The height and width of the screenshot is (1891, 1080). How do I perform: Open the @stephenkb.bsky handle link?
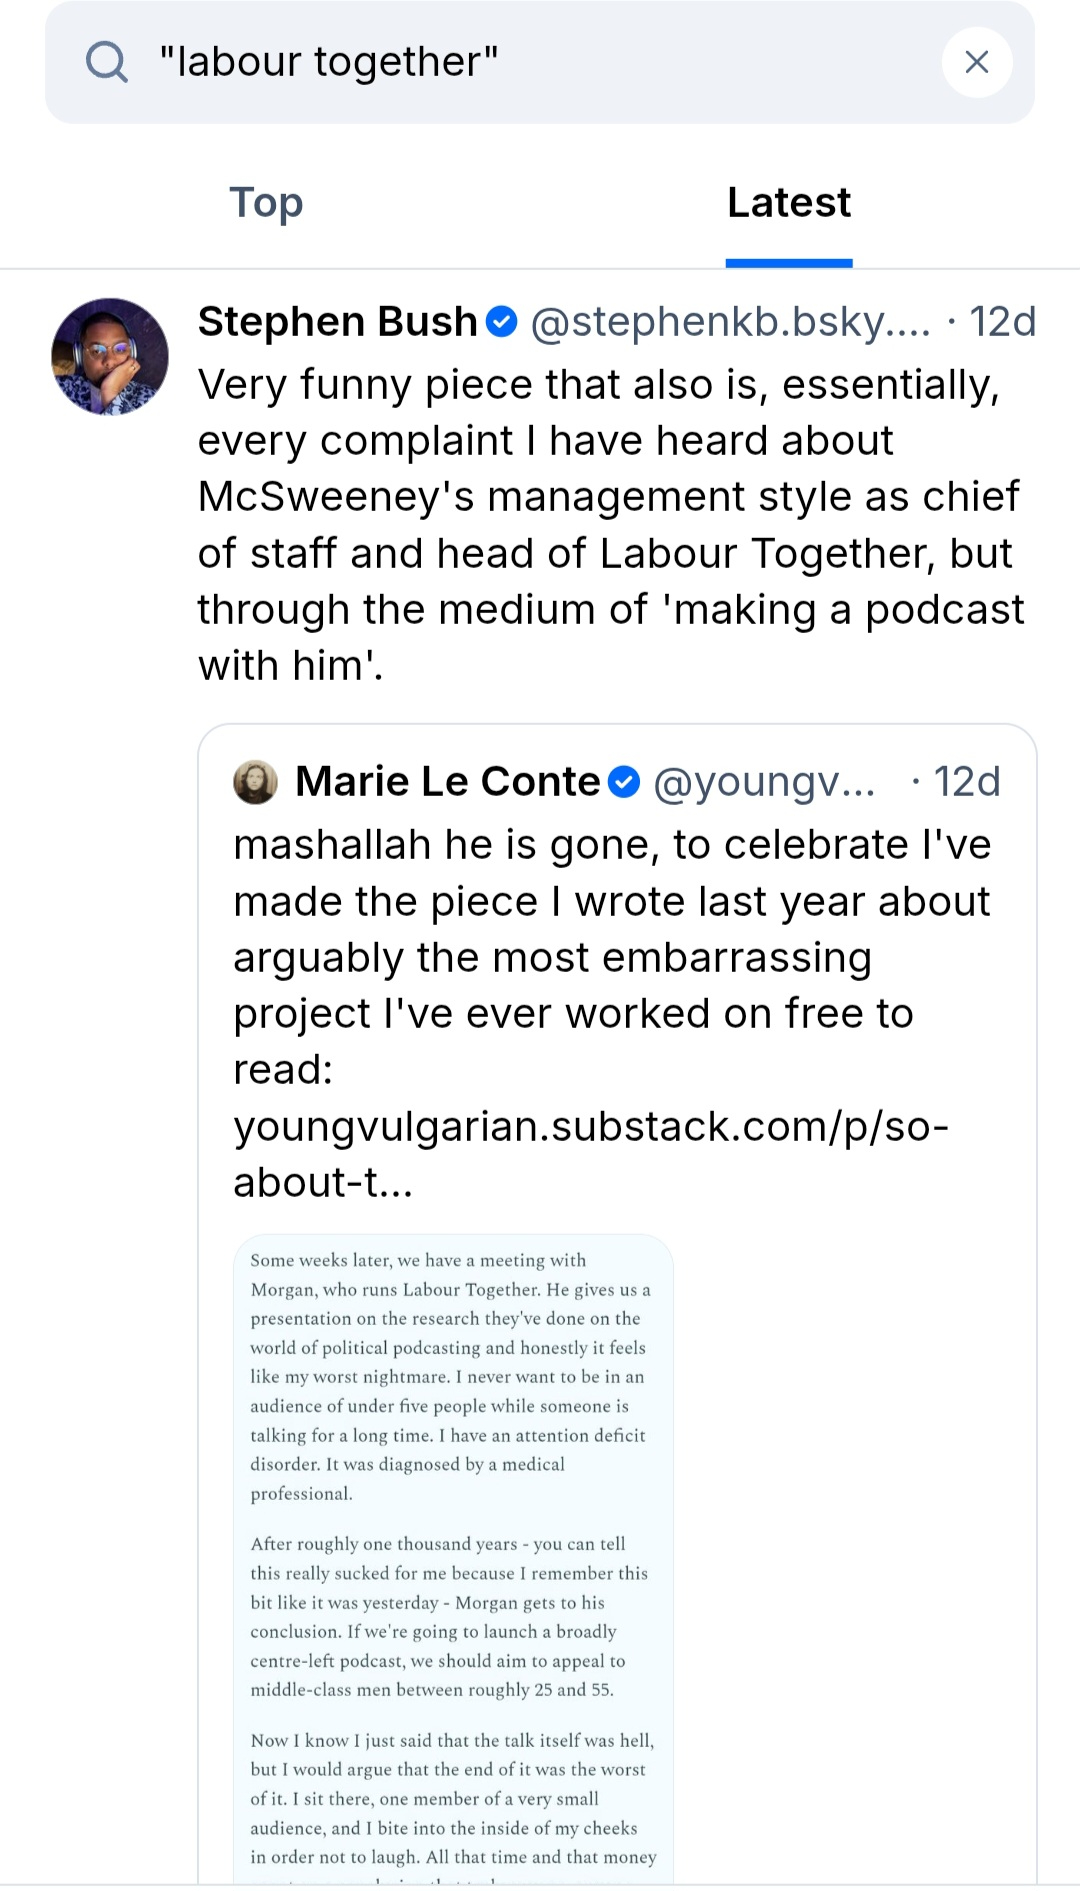(x=730, y=322)
